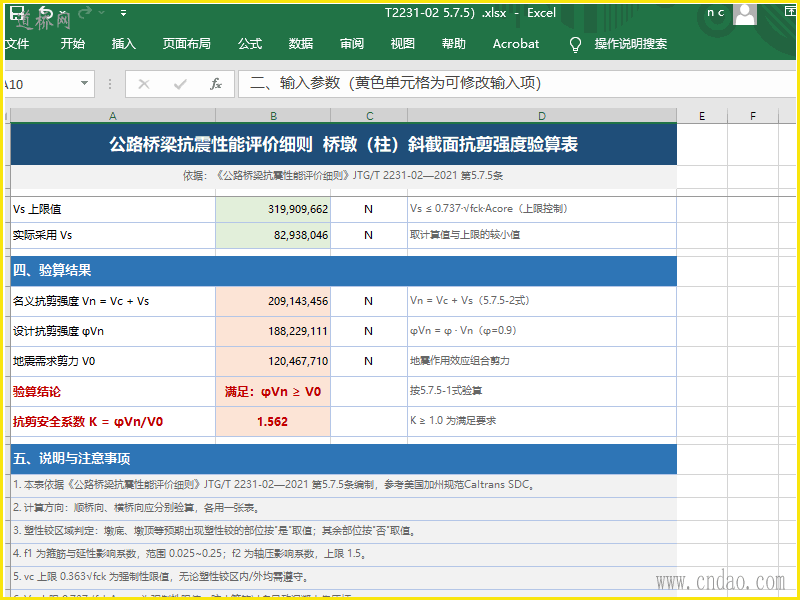This screenshot has width=800, height=600.
Task: Select column C header
Action: click(369, 116)
